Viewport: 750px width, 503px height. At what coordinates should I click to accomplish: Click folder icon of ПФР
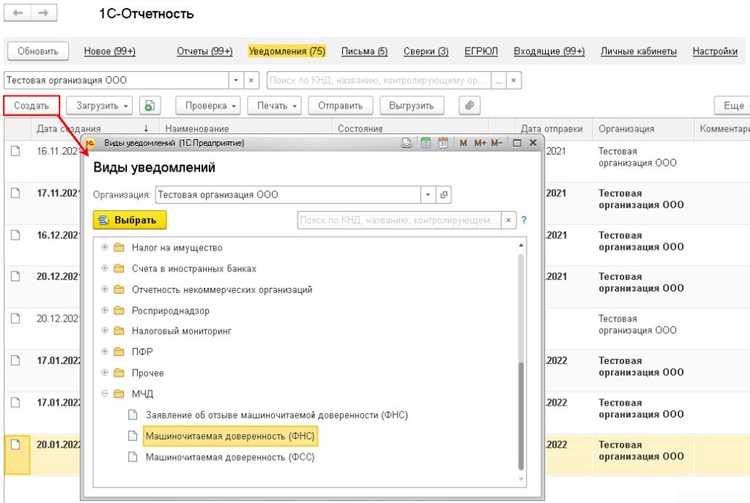119,352
